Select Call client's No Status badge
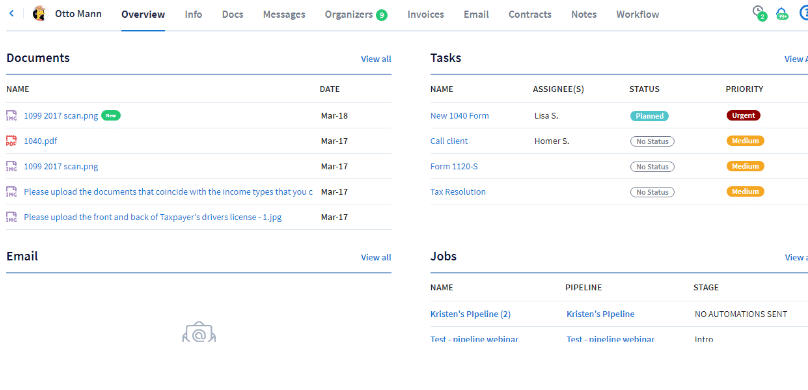The width and height of the screenshot is (808, 390). pos(652,141)
